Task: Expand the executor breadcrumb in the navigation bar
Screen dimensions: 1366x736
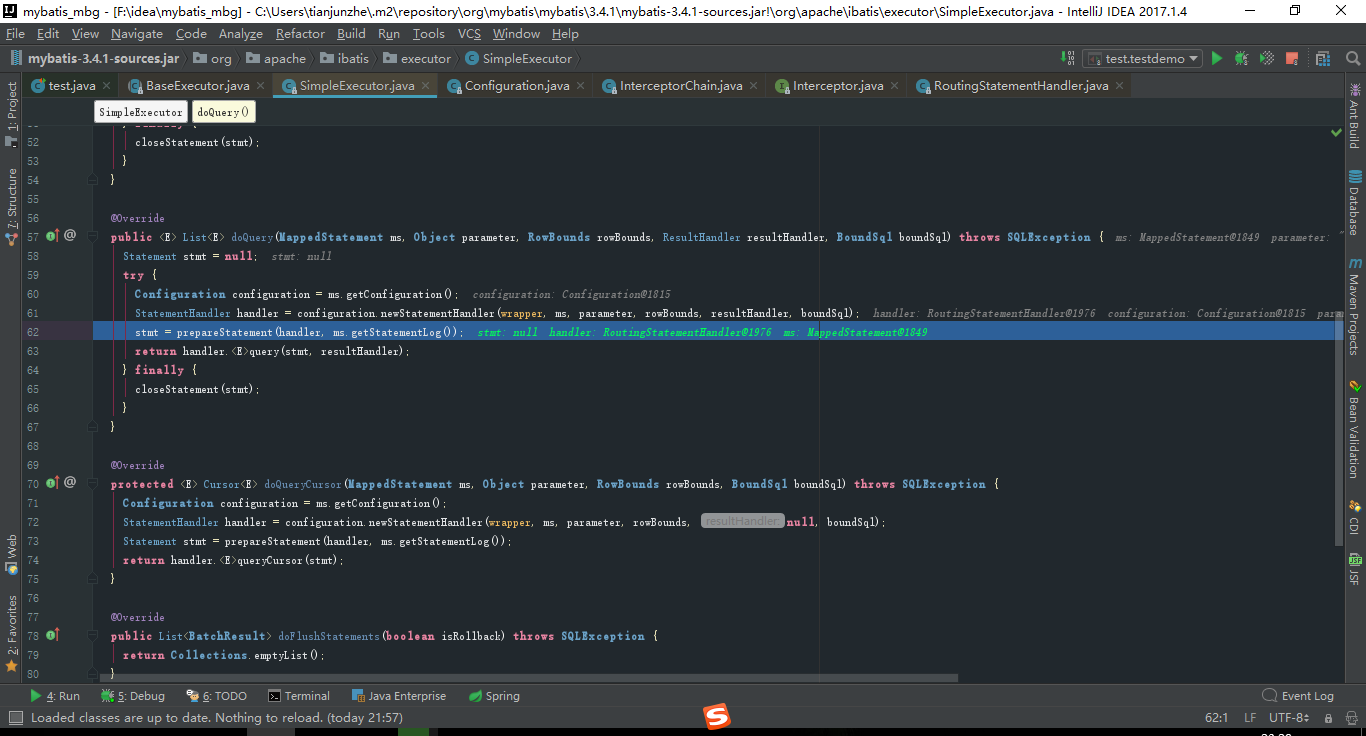Action: click(418, 58)
